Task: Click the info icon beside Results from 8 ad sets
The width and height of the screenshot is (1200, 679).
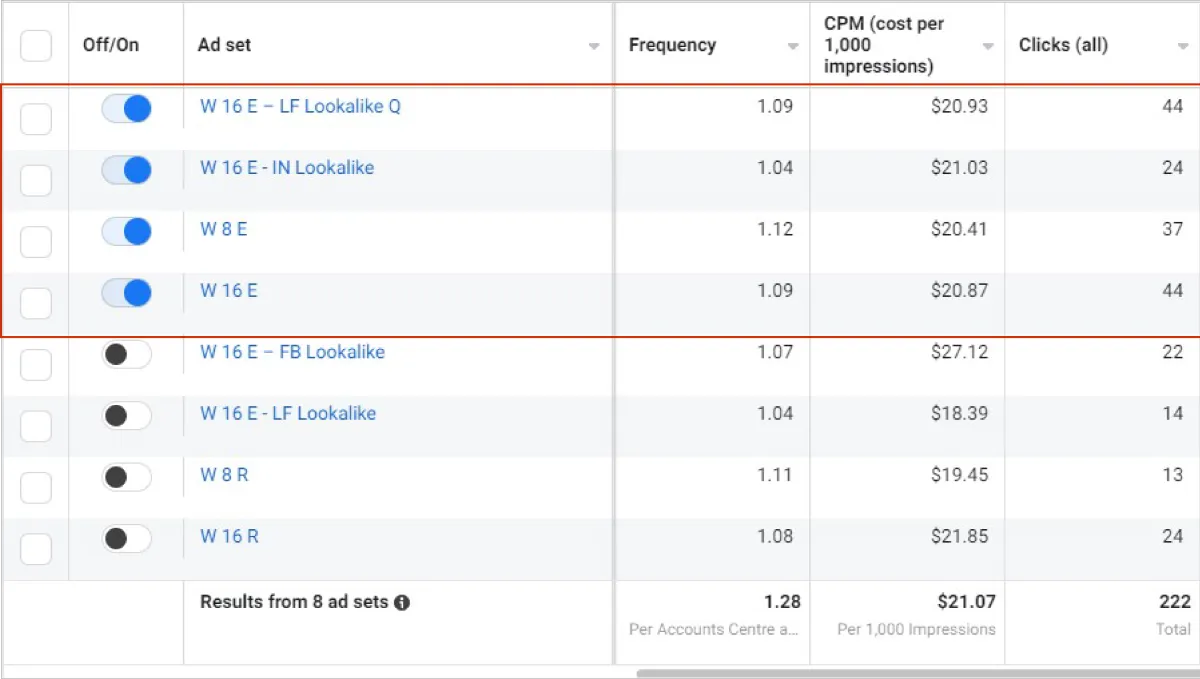Action: point(402,603)
